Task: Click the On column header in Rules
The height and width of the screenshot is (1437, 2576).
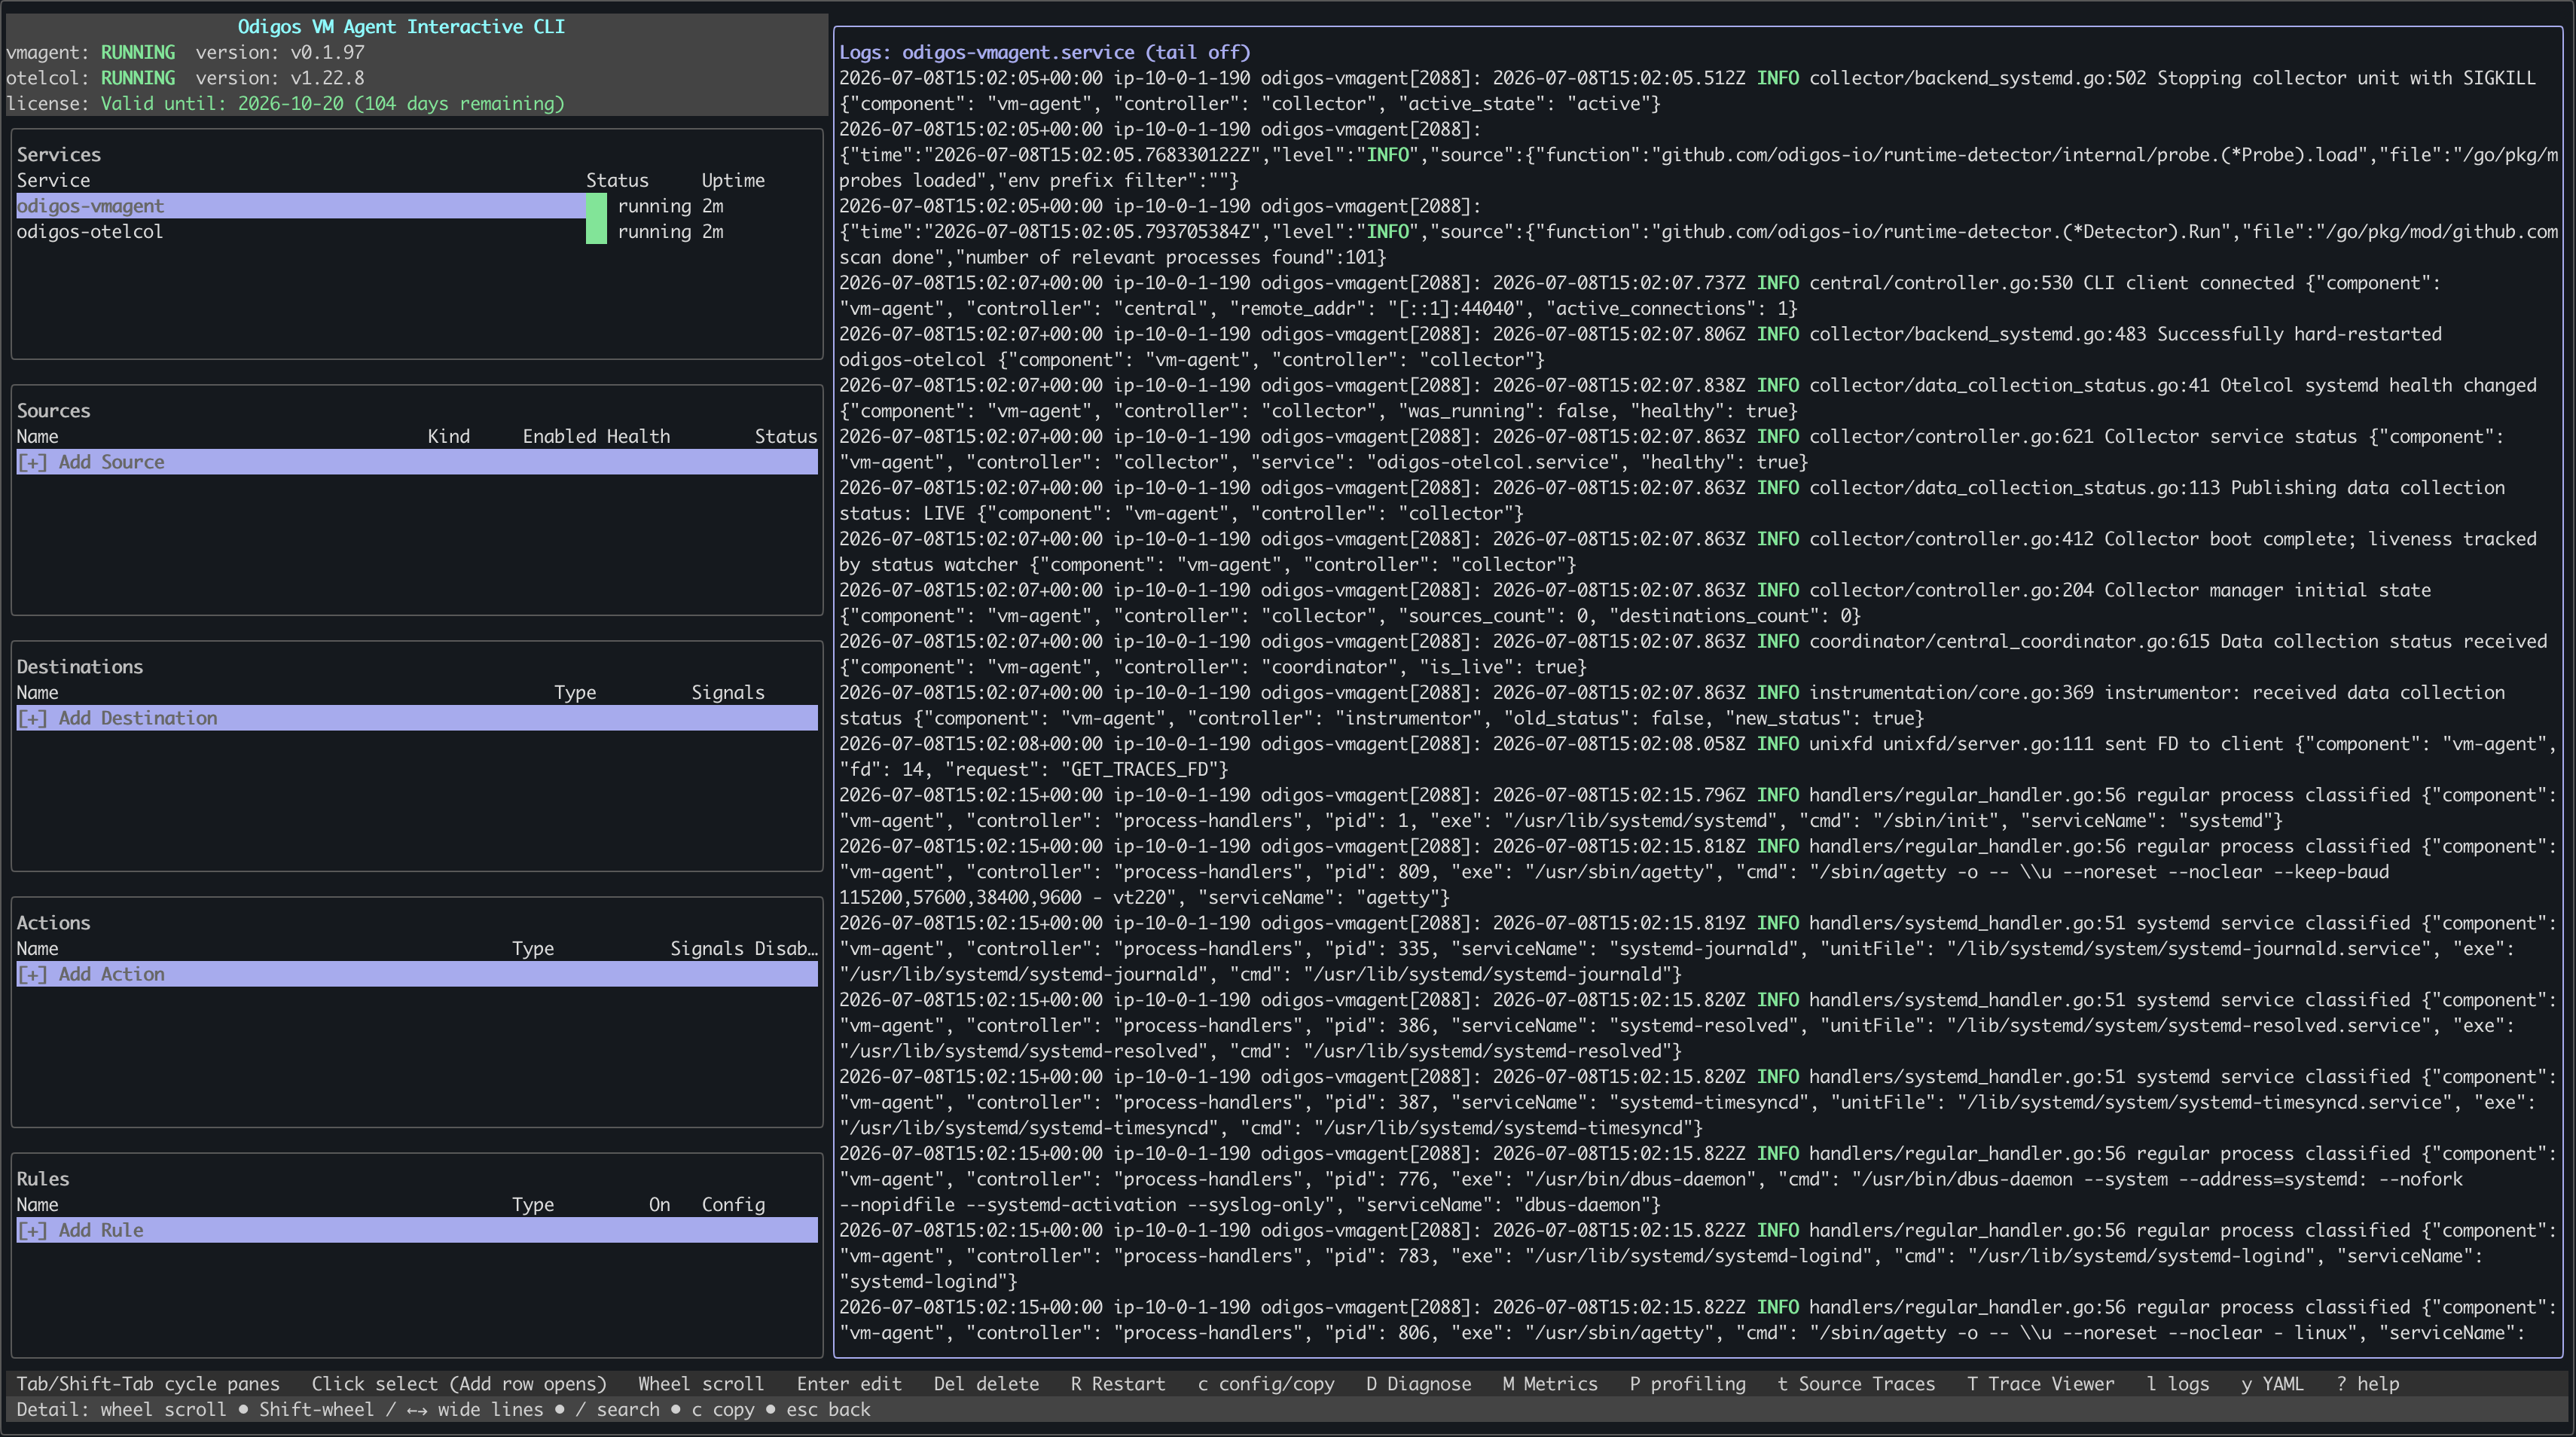Action: point(659,1205)
